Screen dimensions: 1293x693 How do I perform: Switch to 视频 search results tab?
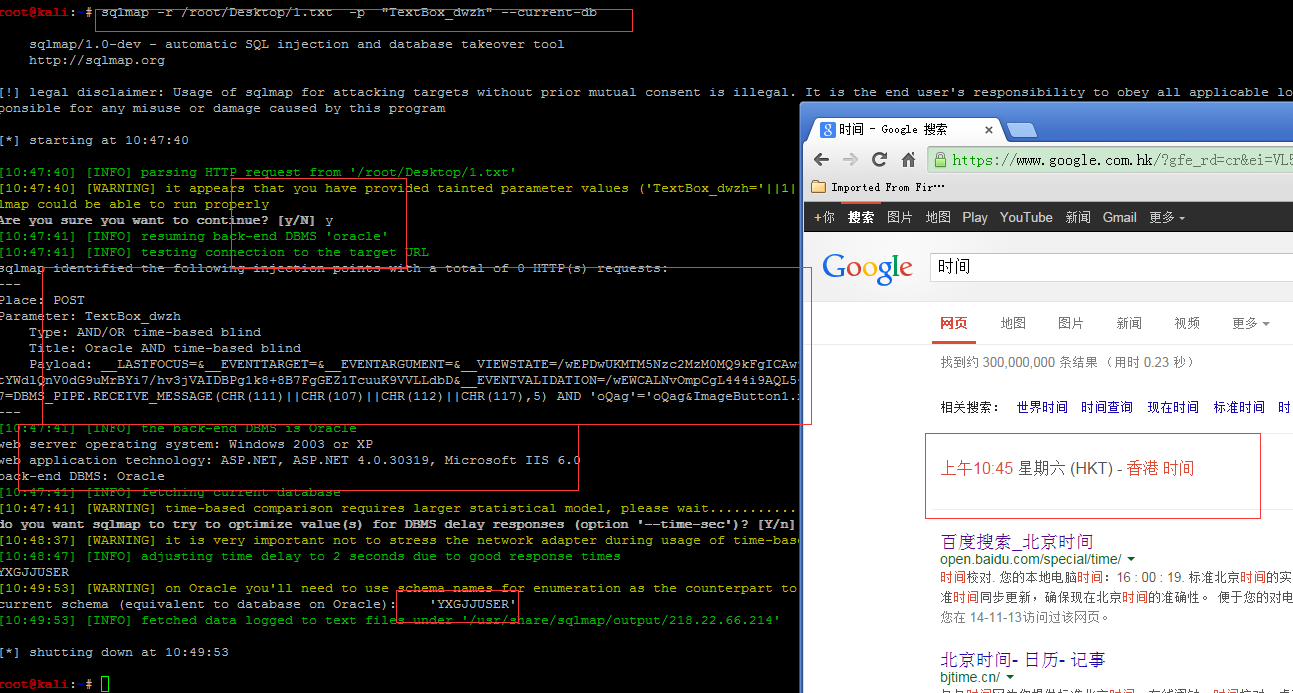[1187, 323]
